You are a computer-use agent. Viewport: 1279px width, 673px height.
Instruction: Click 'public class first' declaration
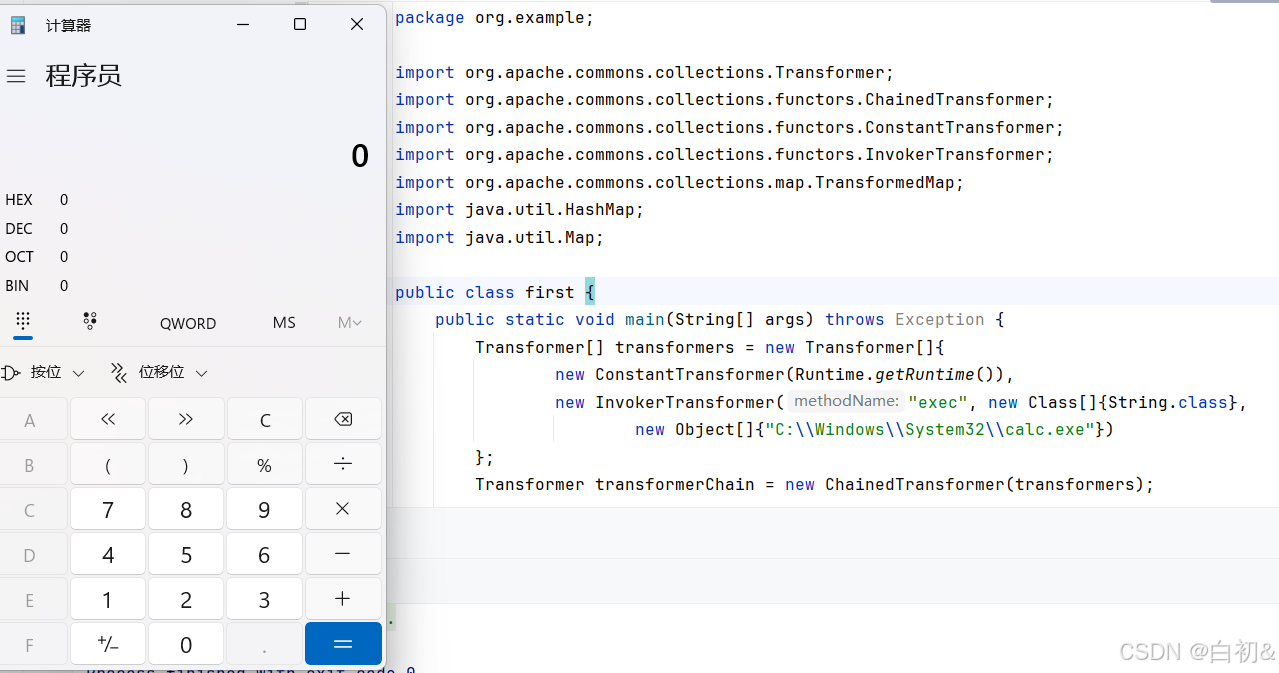click(485, 293)
